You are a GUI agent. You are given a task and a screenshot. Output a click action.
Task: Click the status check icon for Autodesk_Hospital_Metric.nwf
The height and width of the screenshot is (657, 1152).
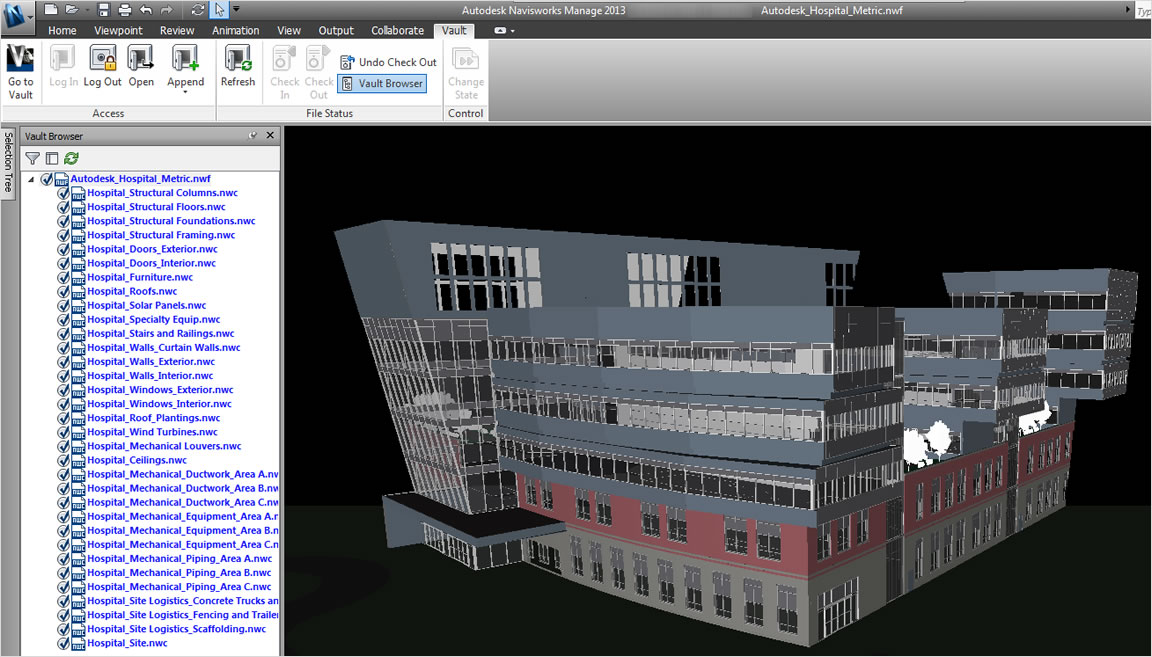click(47, 179)
